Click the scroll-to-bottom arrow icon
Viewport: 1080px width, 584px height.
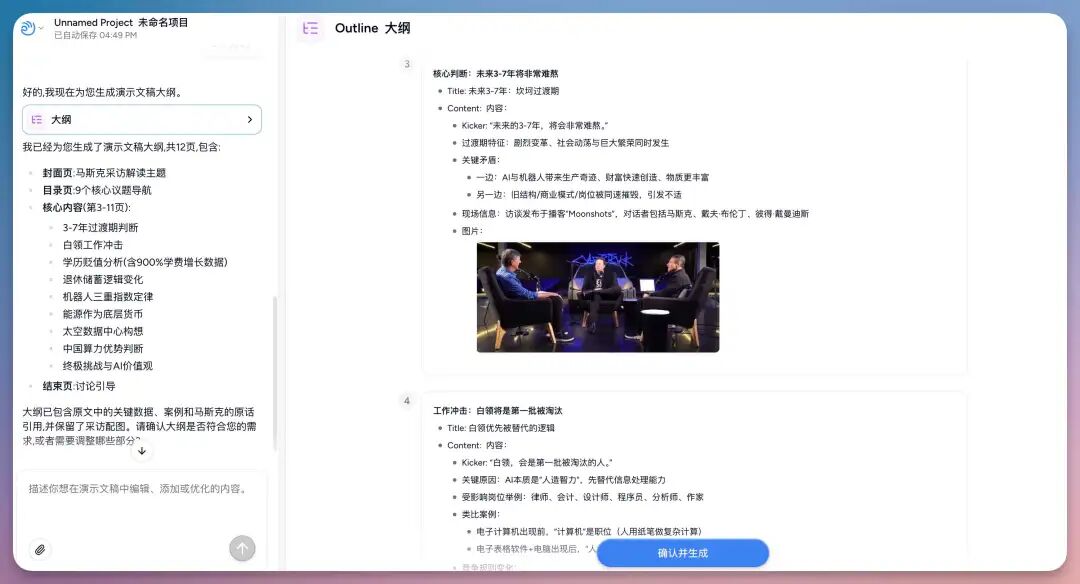[x=141, y=450]
